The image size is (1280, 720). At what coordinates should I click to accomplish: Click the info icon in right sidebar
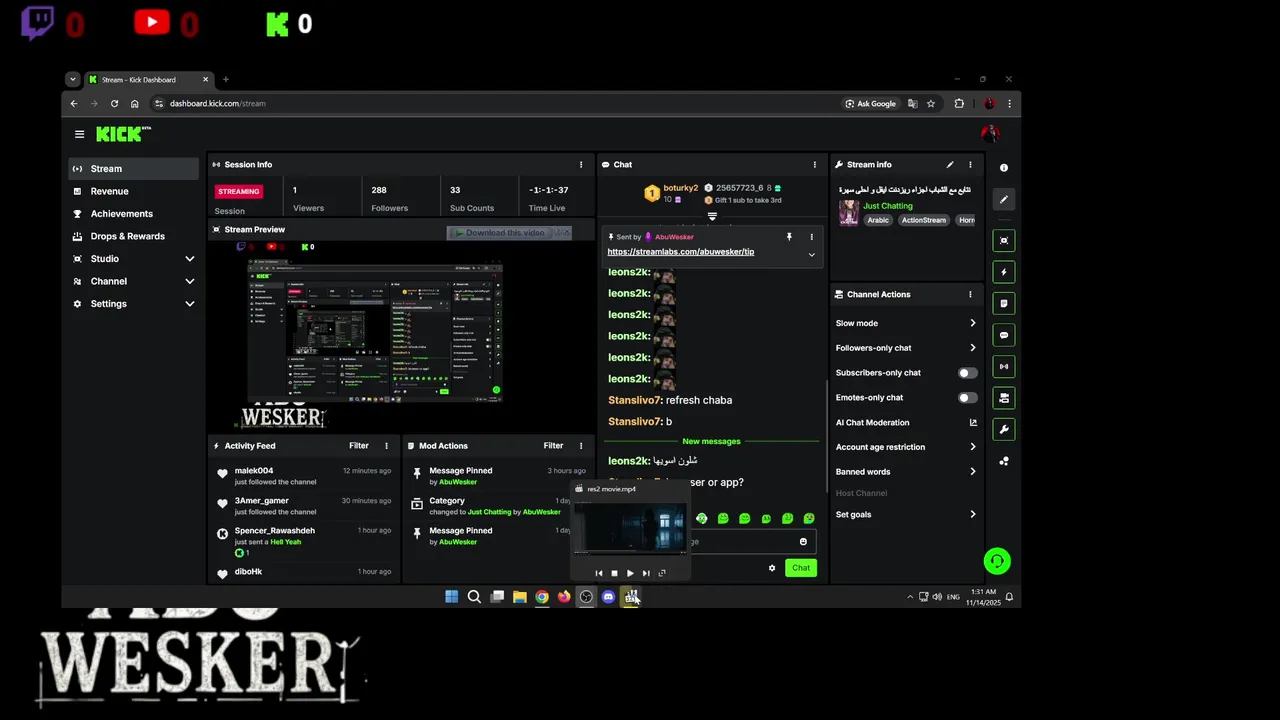1004,168
